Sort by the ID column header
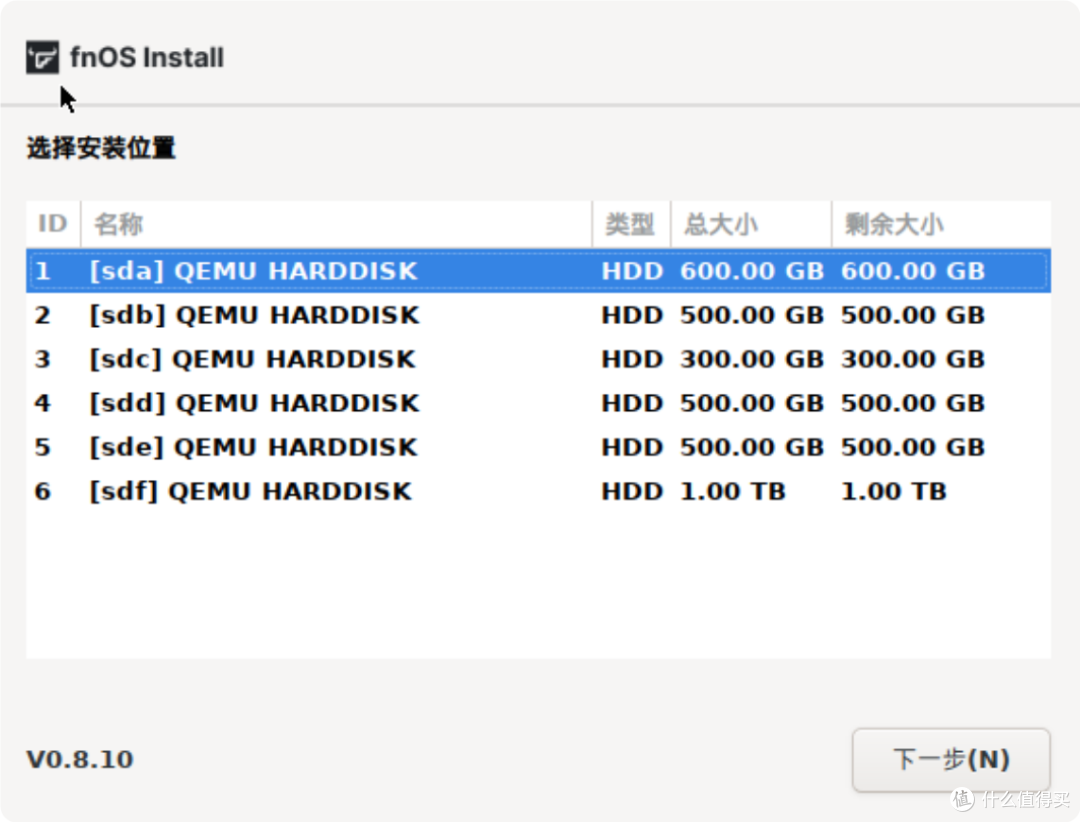Image resolution: width=1080 pixels, height=822 pixels. point(52,224)
